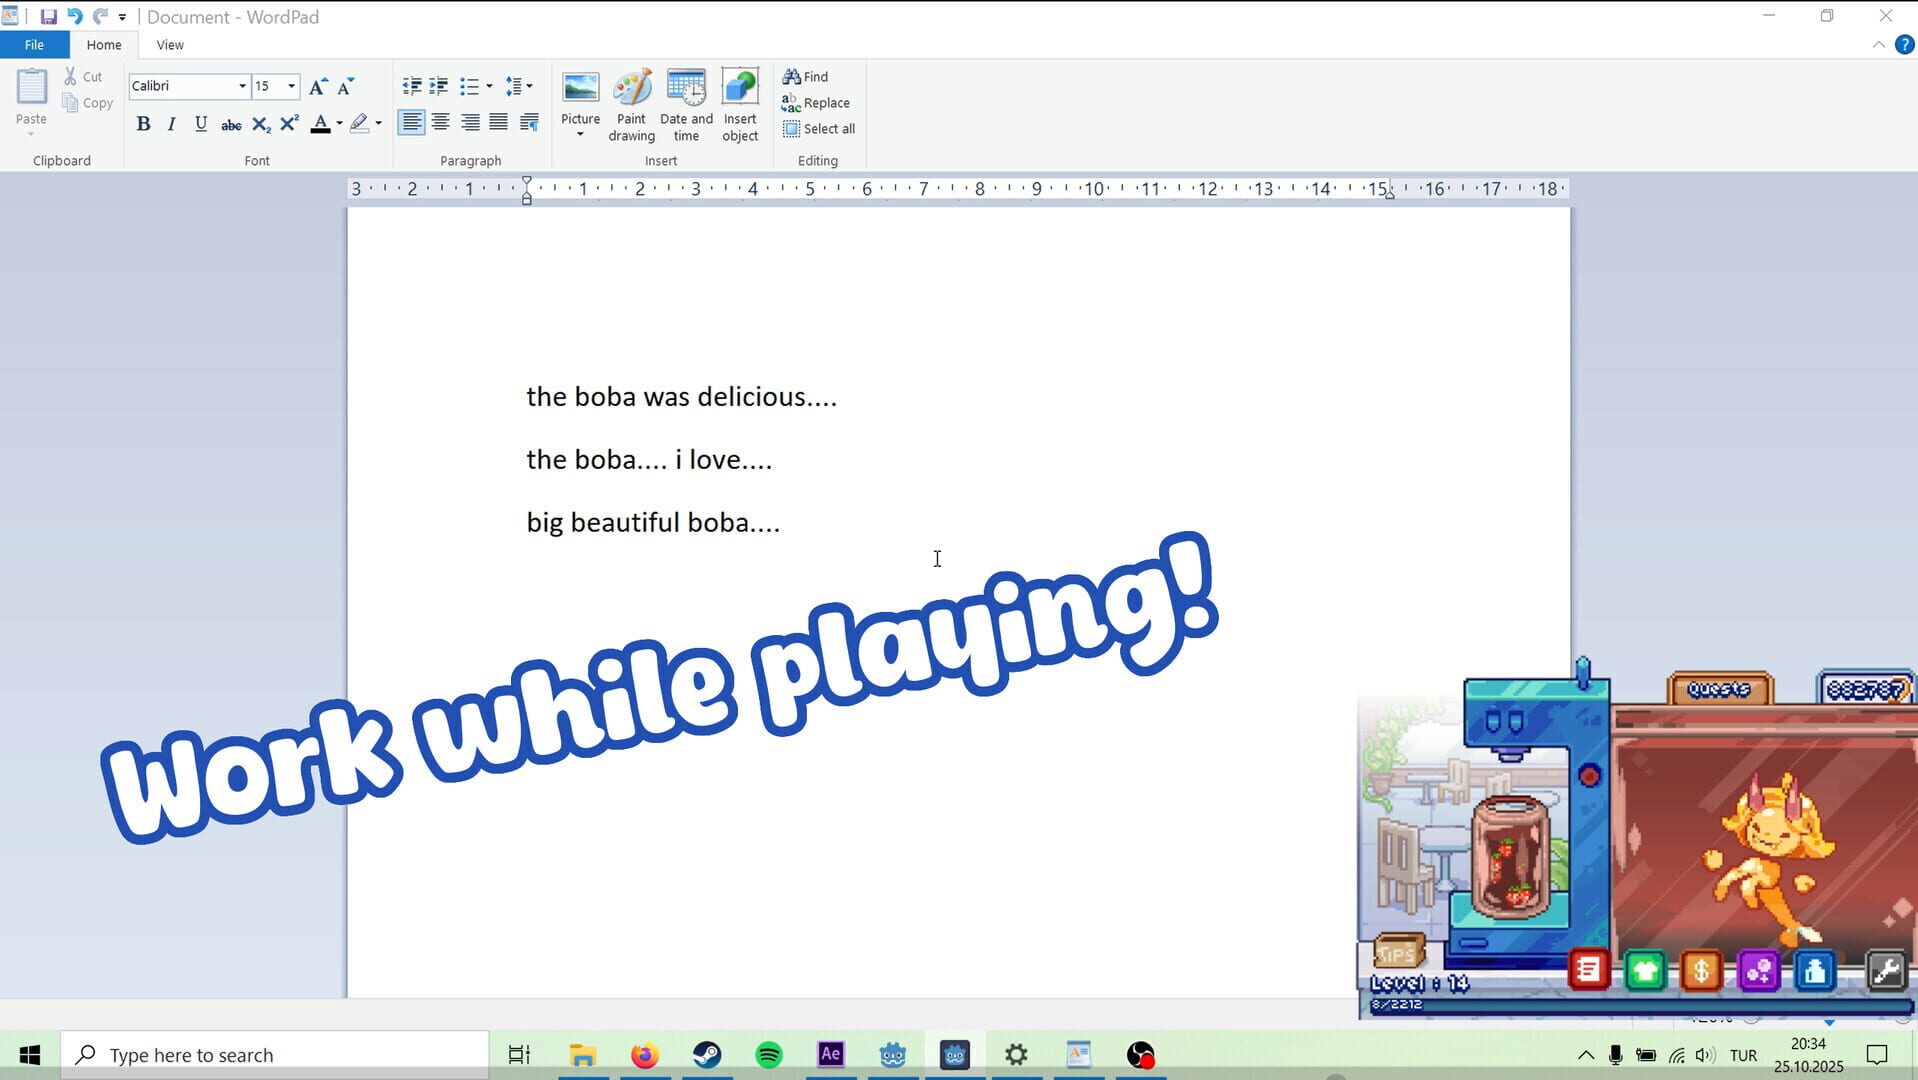Toggle italic formatting
This screenshot has height=1080, width=1918.
tap(171, 123)
